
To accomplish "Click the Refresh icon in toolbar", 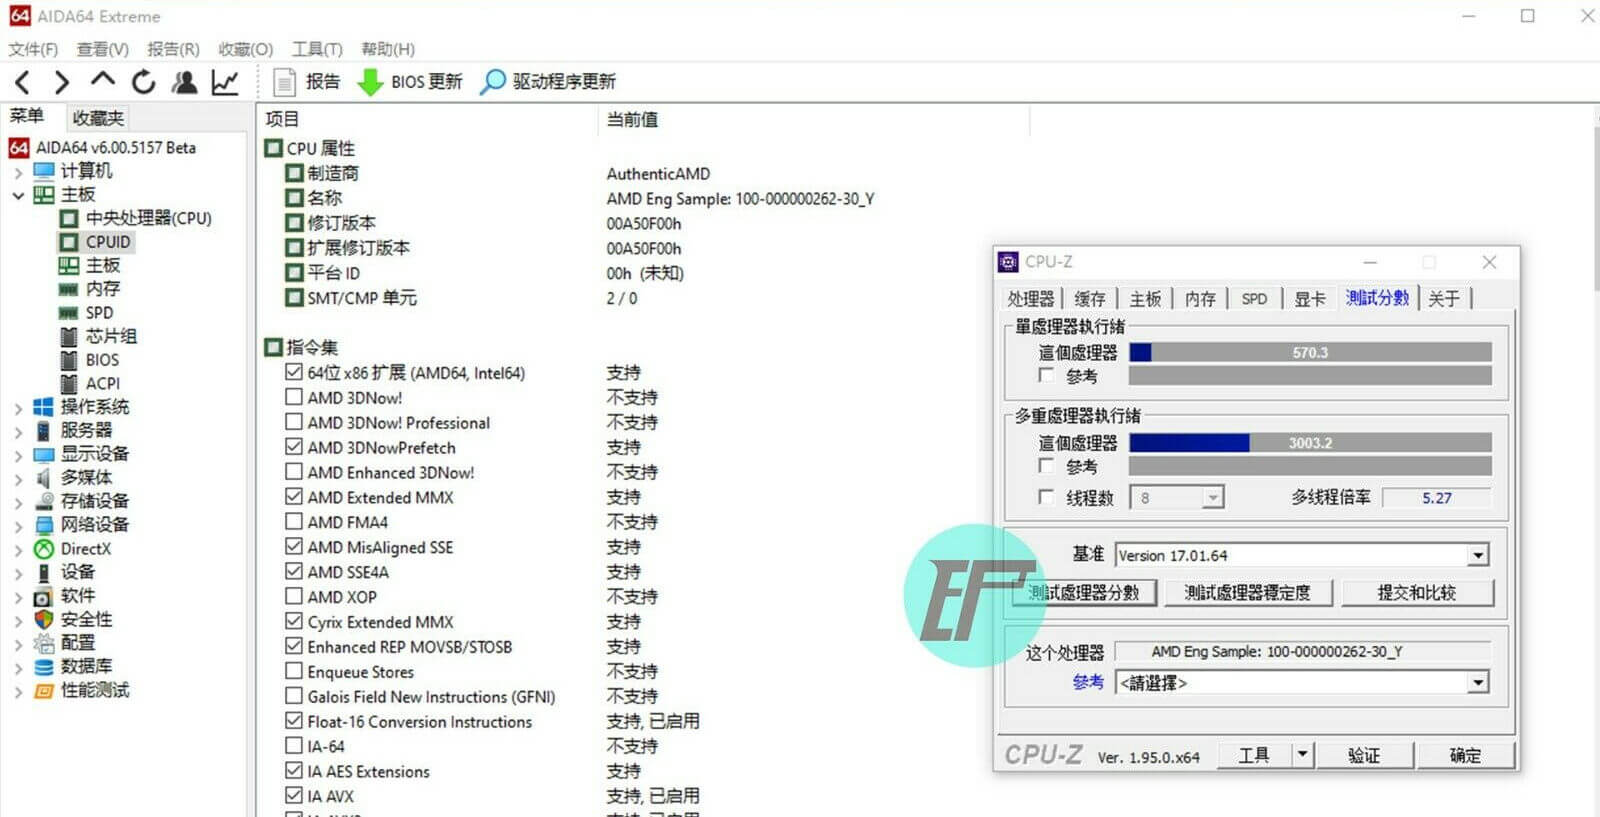I will 144,82.
